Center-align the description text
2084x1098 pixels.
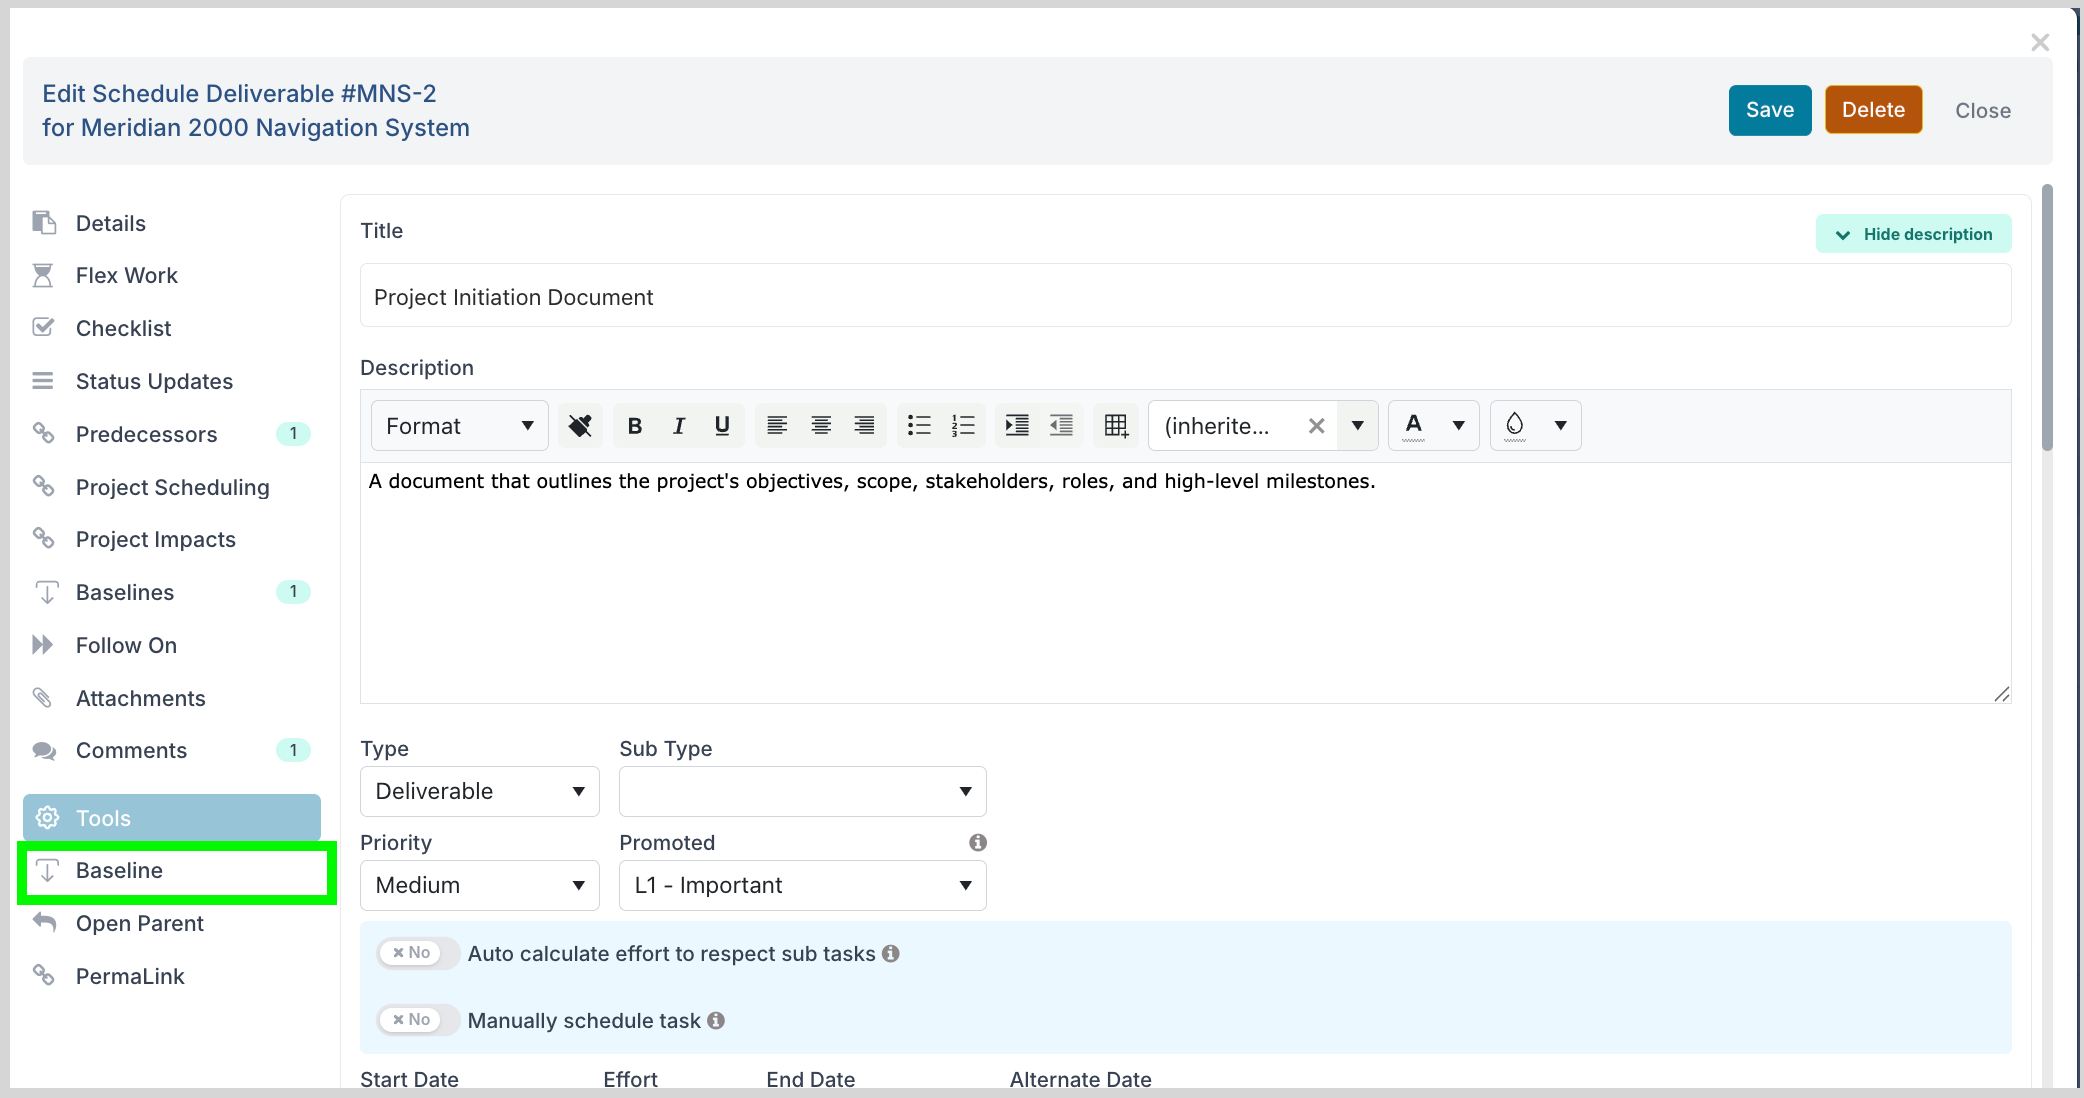click(x=821, y=426)
